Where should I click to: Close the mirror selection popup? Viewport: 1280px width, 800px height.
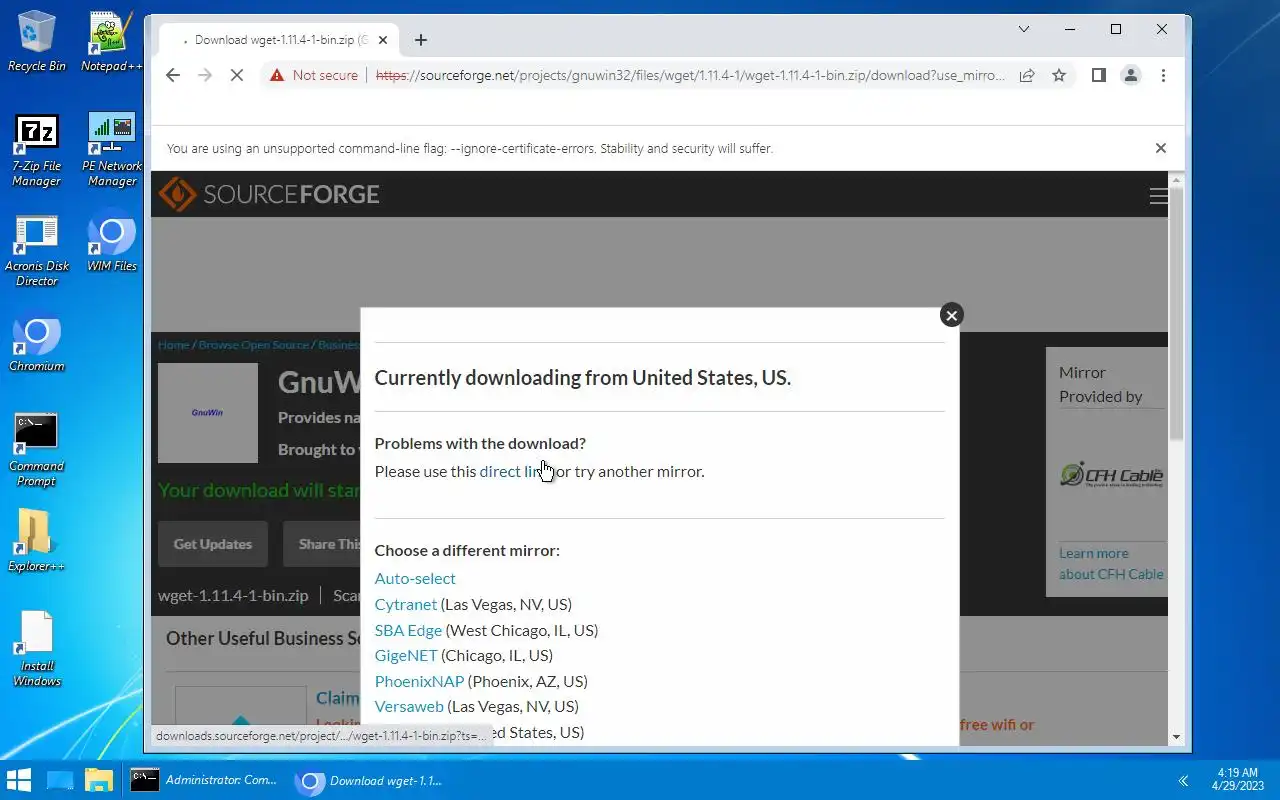[x=952, y=315]
